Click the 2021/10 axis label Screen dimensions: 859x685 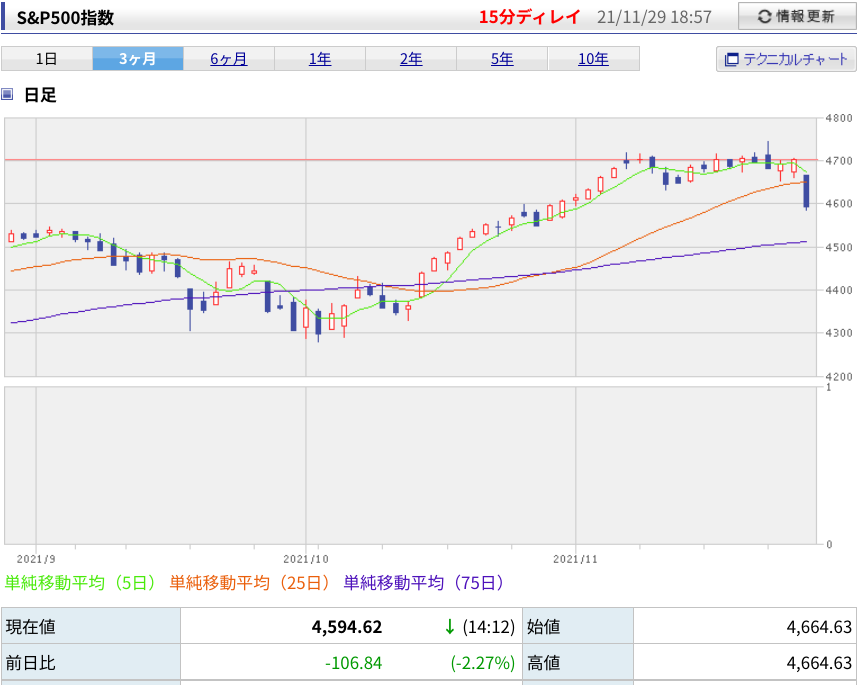306,559
